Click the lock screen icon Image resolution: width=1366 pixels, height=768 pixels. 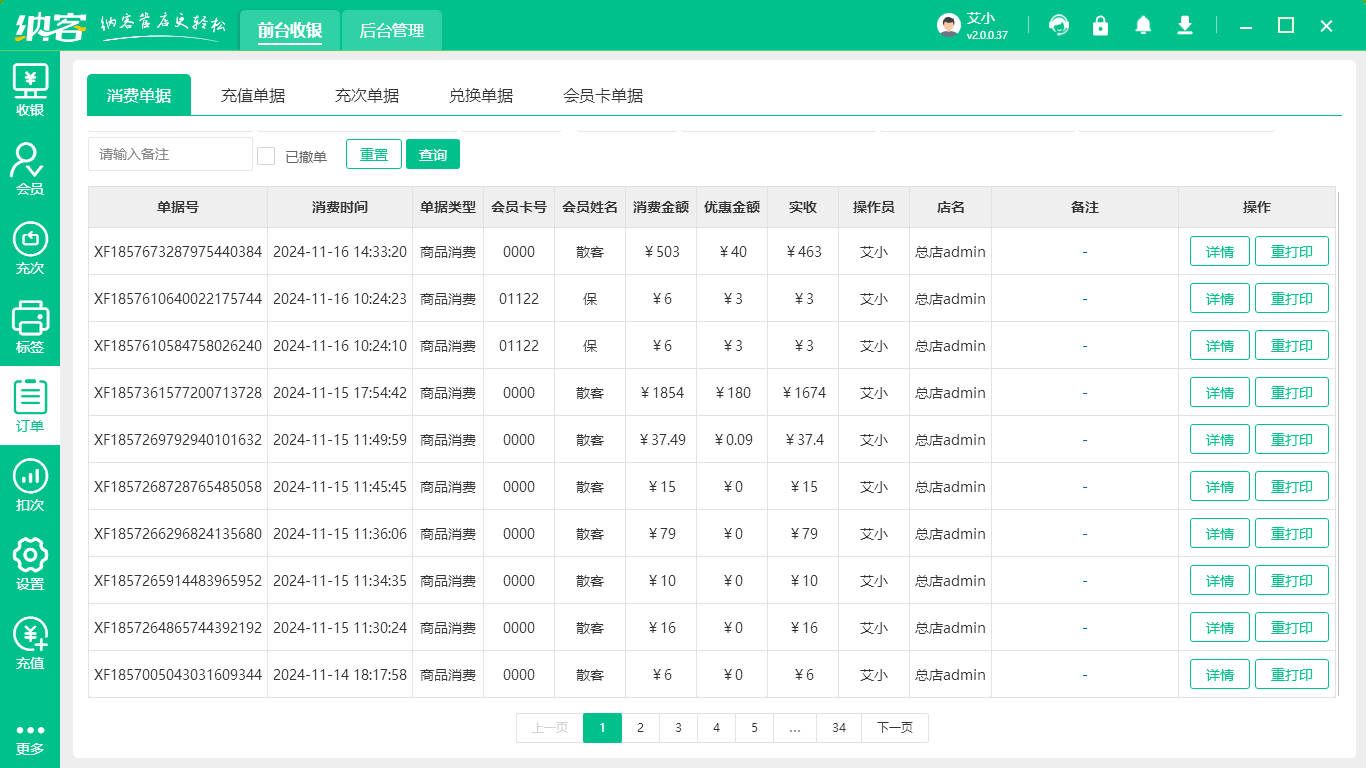(x=1101, y=26)
